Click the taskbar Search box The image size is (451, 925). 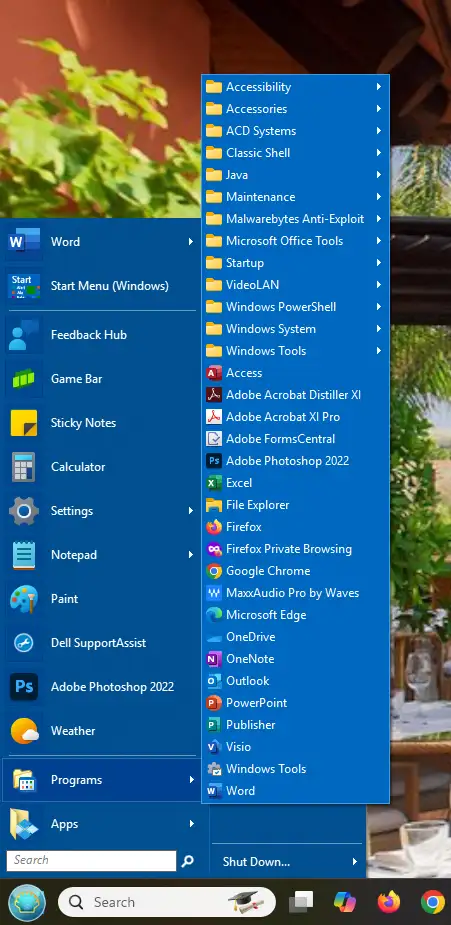(x=167, y=902)
